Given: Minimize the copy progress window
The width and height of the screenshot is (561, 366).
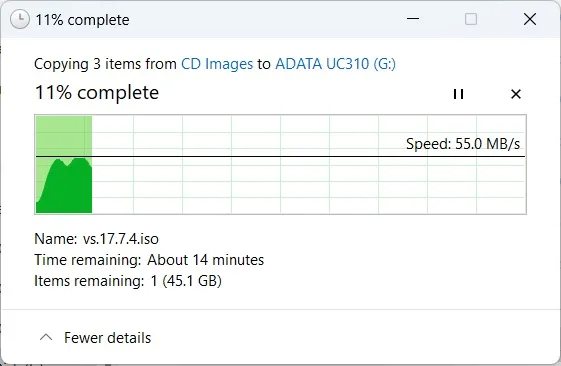Looking at the screenshot, I should point(413,19).
